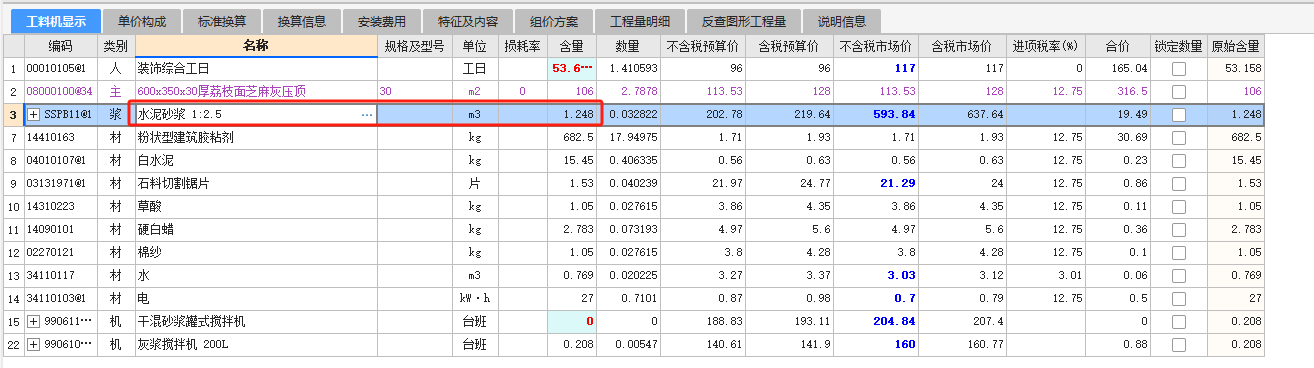Click the 不含税市场价 column header
Image resolution: width=1314 pixels, height=368 pixels.
click(x=875, y=46)
